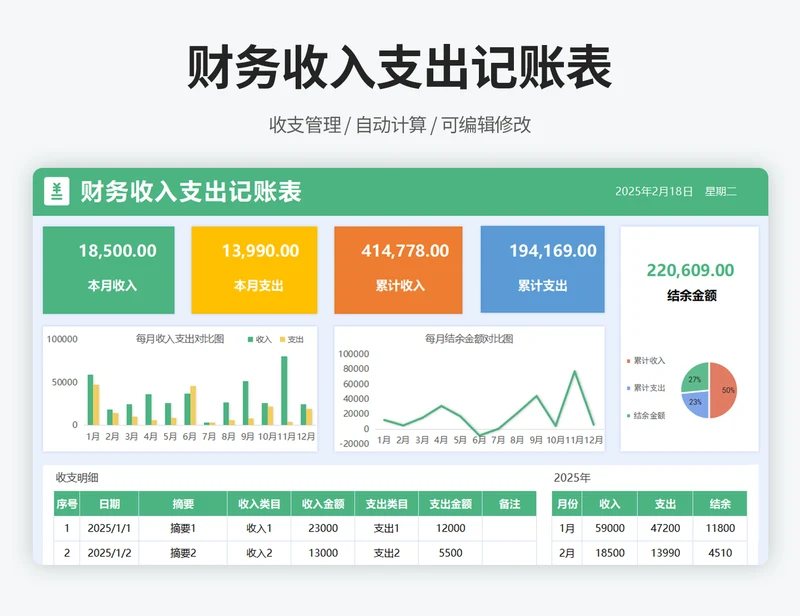The width and height of the screenshot is (800, 616).
Task: Click the 5500 expense amount cell
Action: tap(450, 553)
